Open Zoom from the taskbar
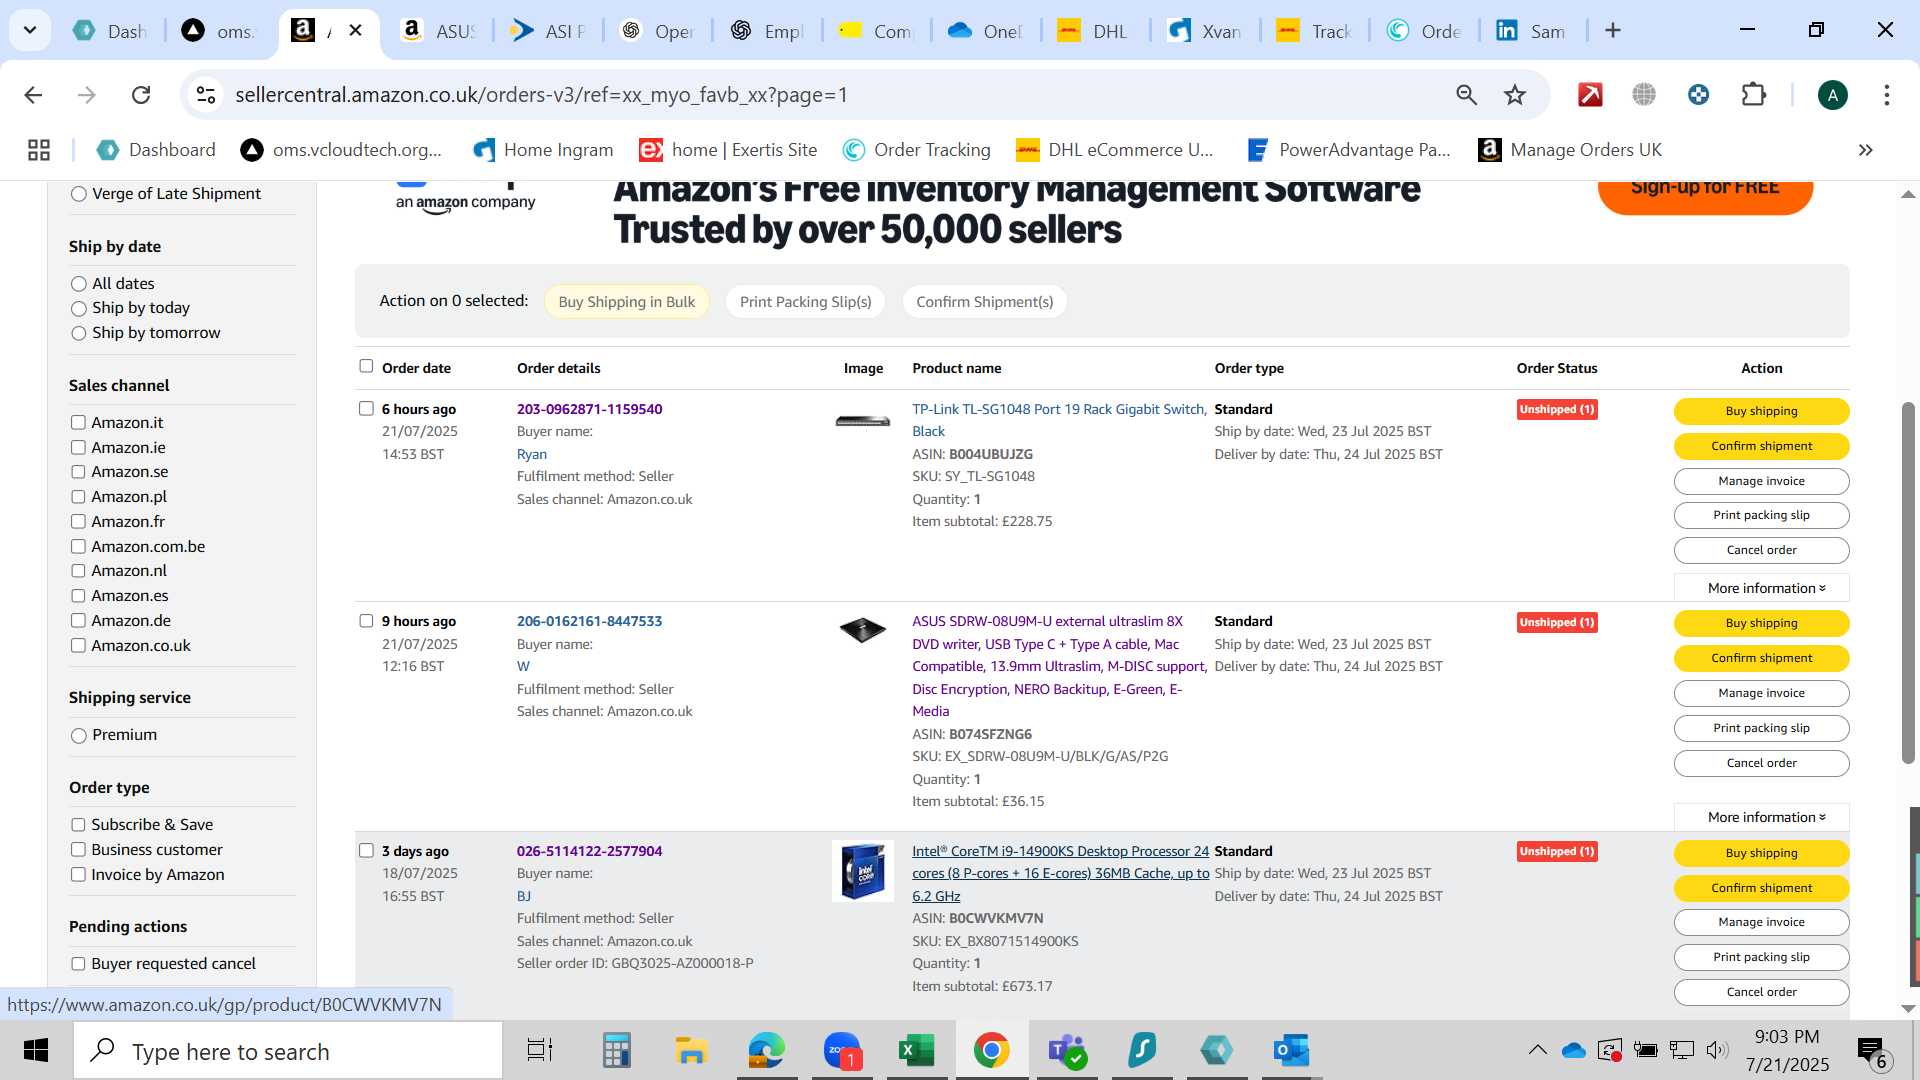1920x1080 pixels. (842, 1051)
